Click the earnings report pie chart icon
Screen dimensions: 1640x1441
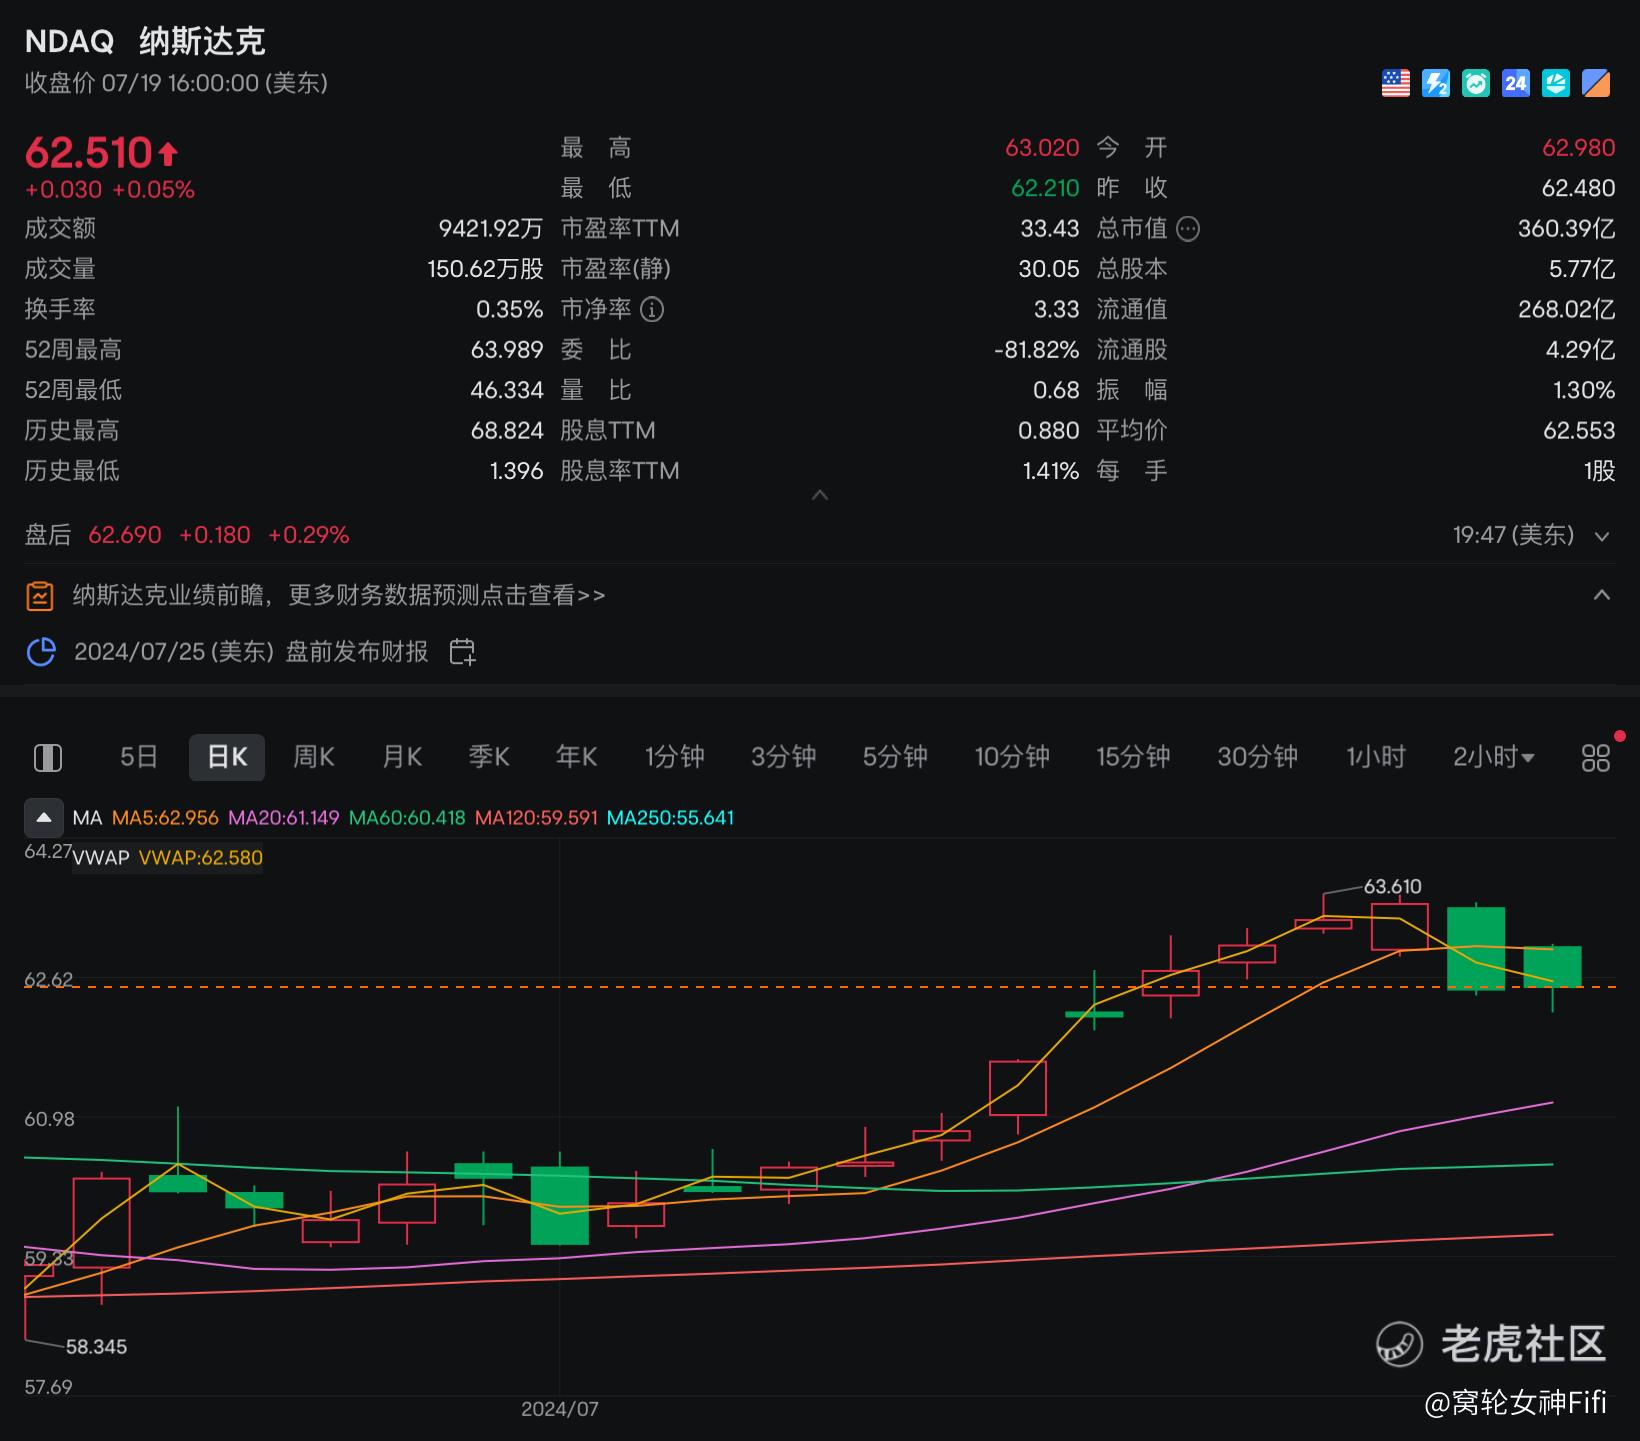point(41,652)
